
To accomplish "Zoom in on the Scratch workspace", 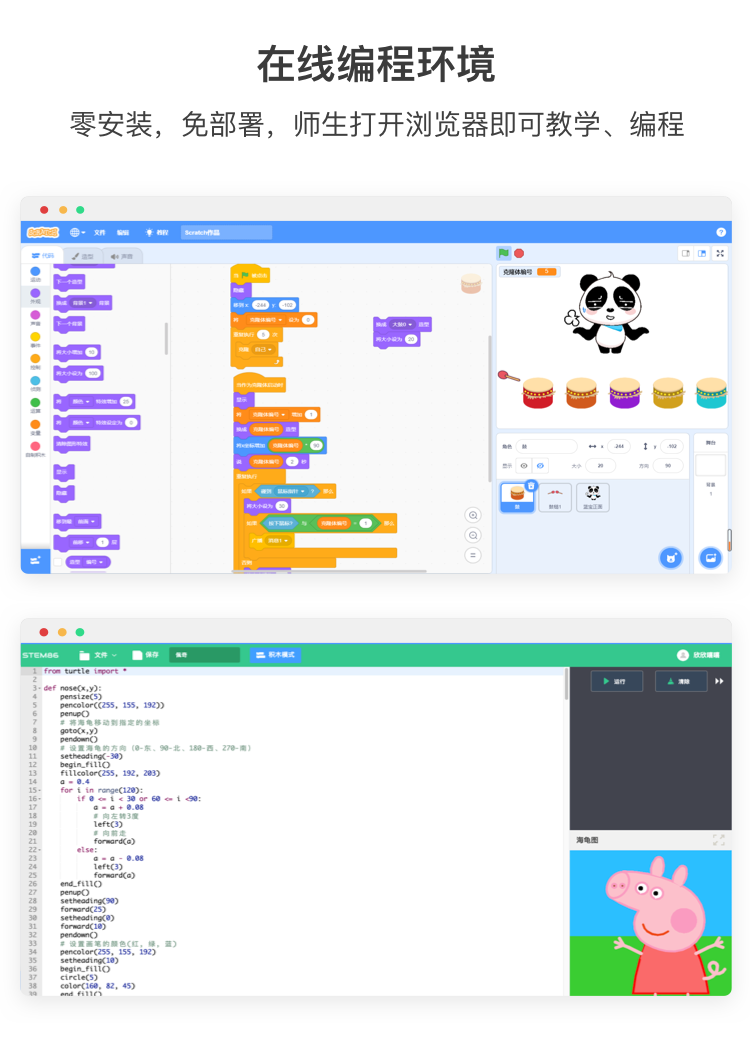I will [473, 515].
